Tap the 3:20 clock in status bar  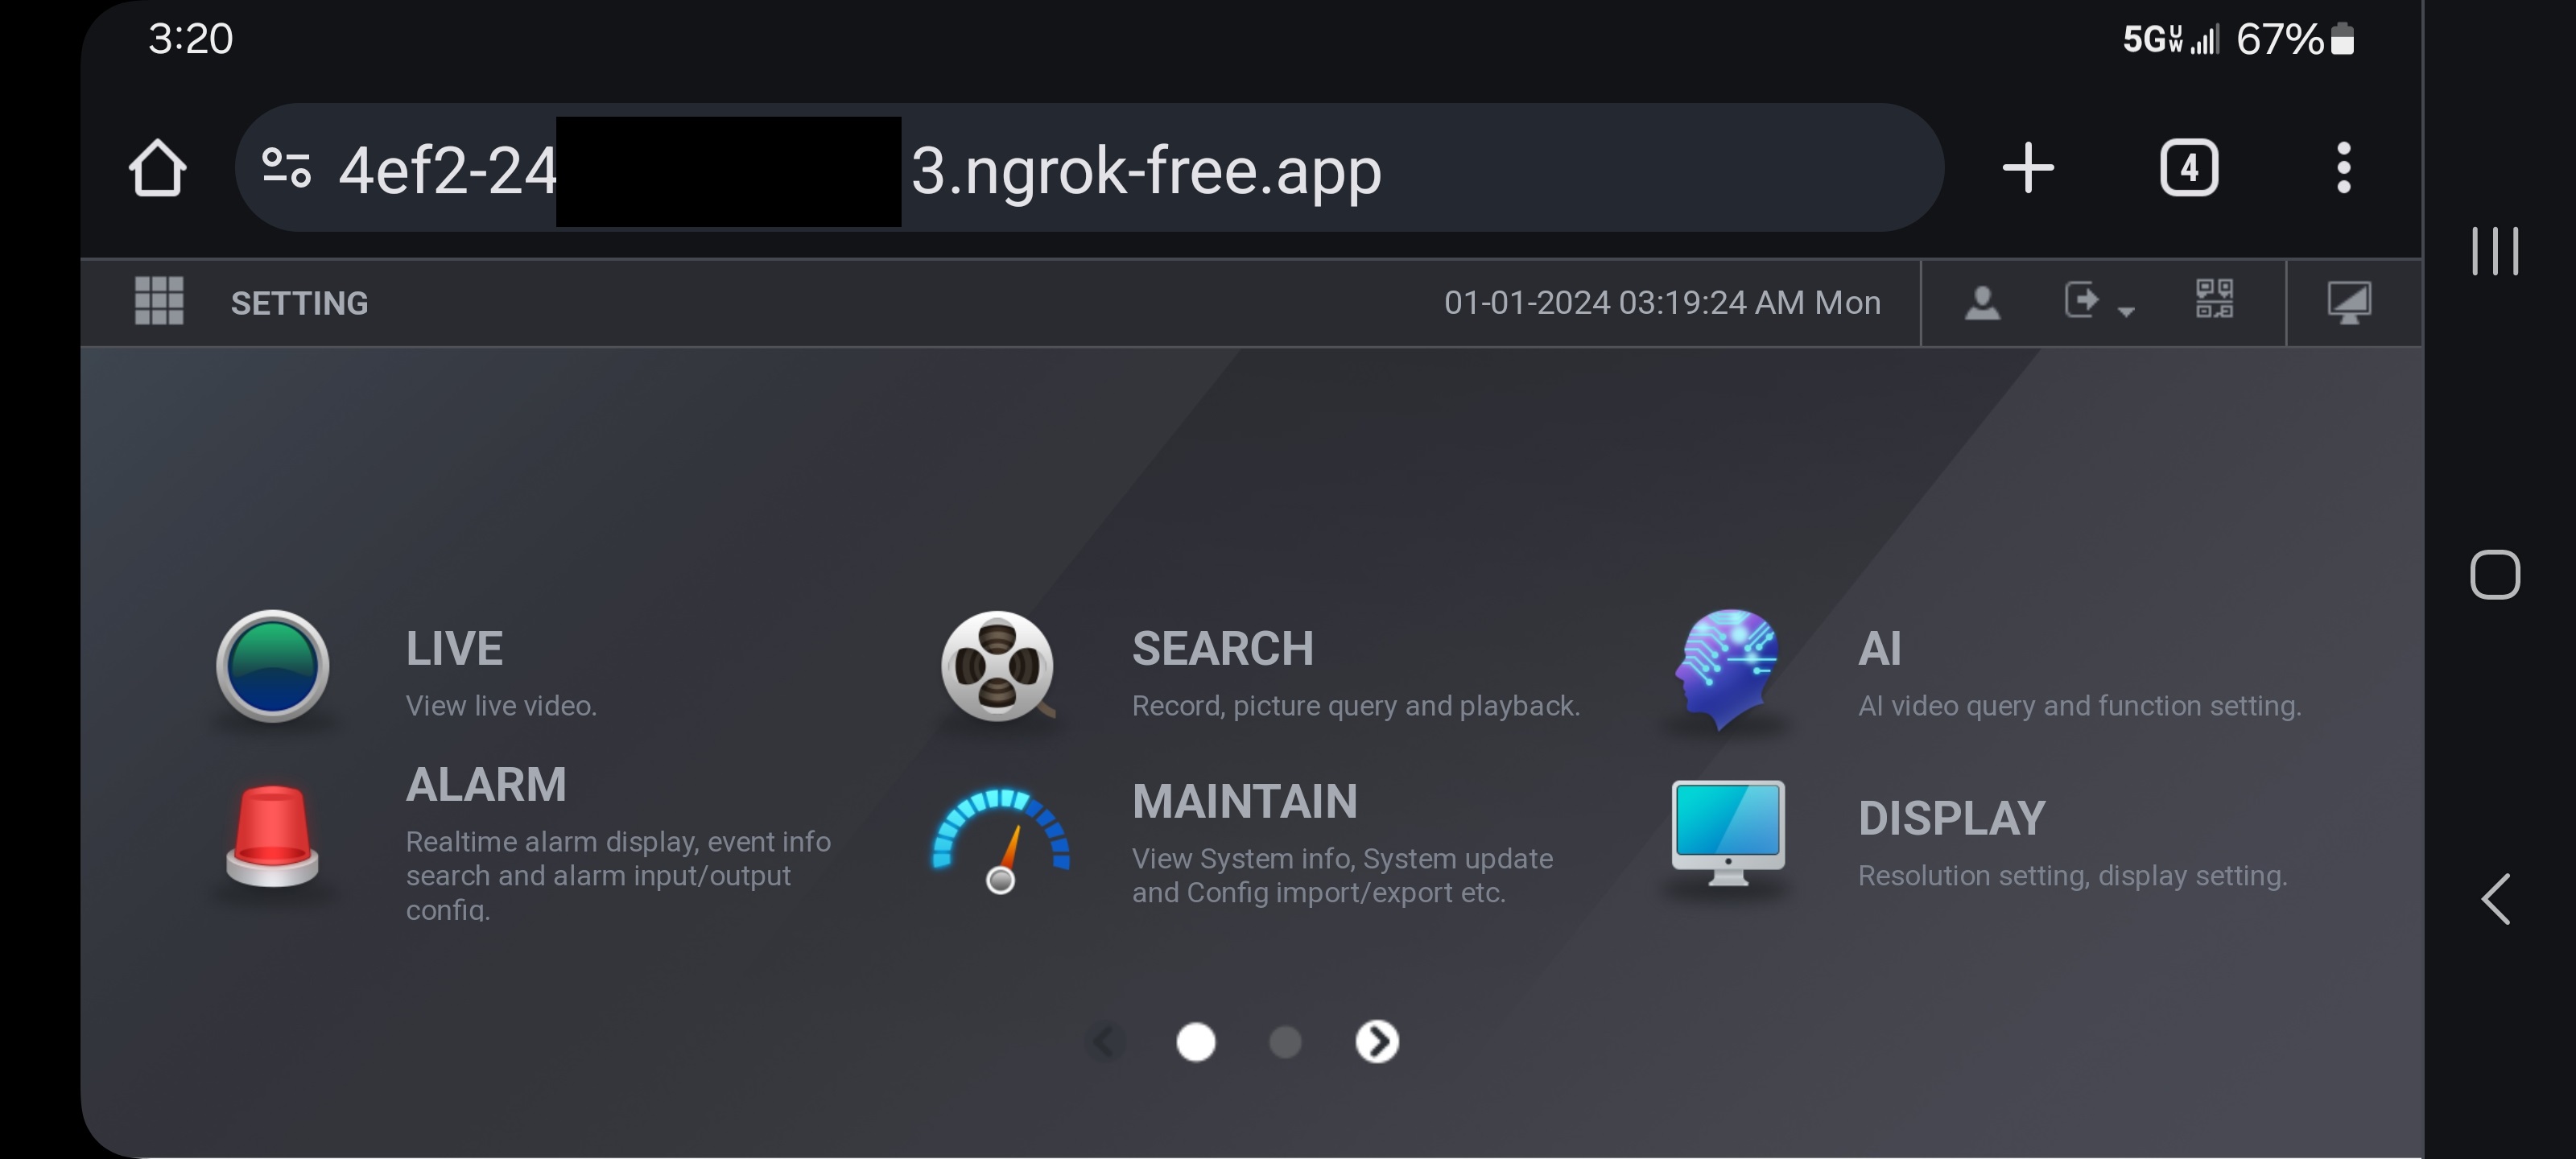pyautogui.click(x=190, y=39)
